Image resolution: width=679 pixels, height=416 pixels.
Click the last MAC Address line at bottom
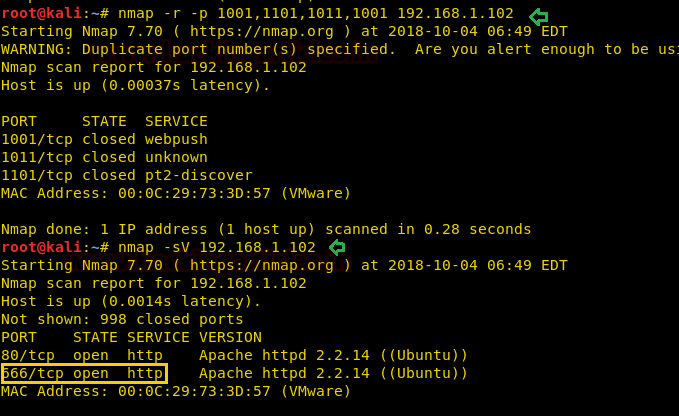tap(176, 391)
